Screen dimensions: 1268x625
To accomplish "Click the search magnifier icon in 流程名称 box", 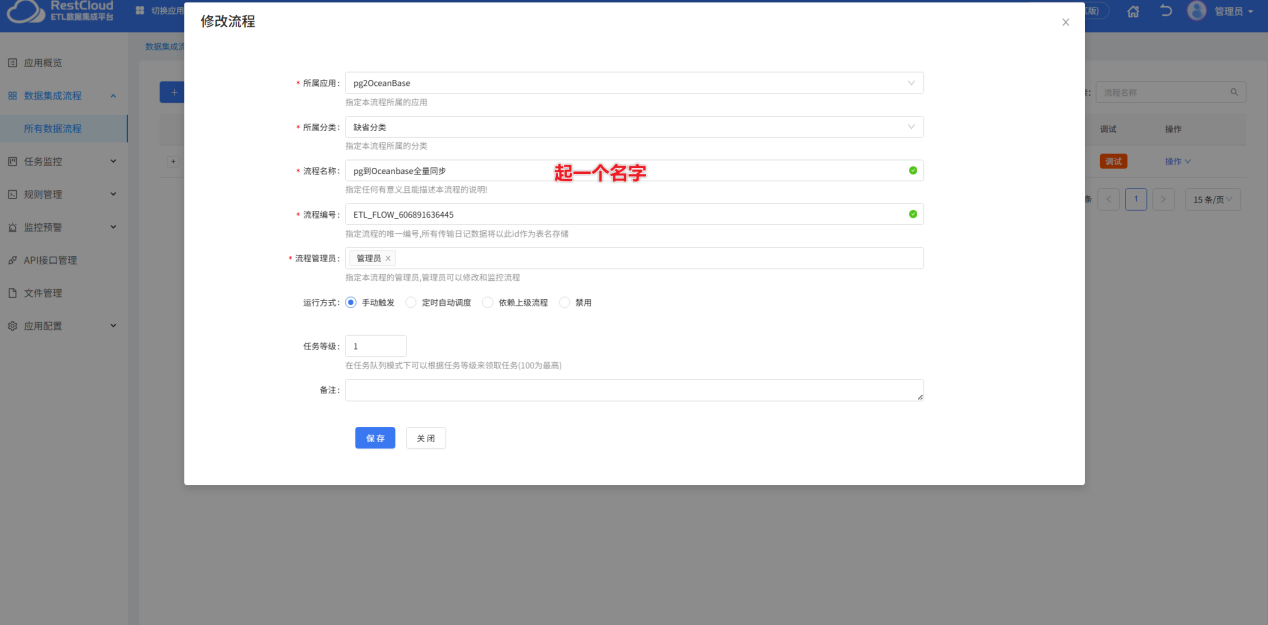I will point(1235,92).
